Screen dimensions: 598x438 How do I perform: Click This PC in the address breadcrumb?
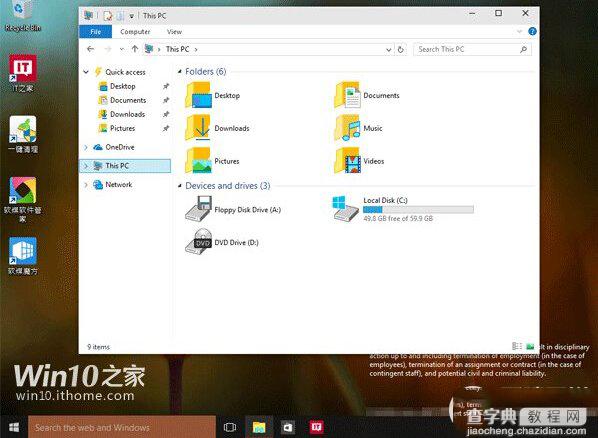coord(177,49)
